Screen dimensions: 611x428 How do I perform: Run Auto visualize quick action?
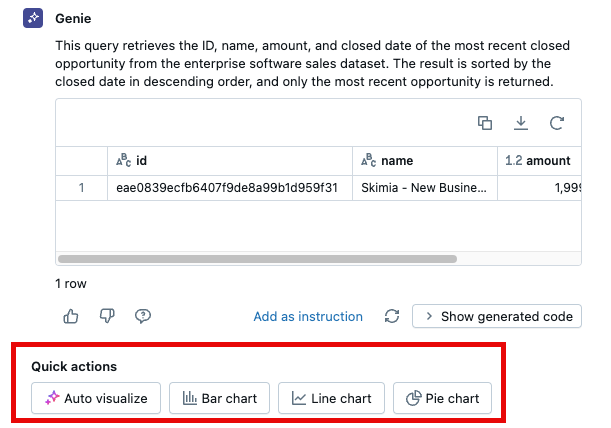click(x=96, y=398)
